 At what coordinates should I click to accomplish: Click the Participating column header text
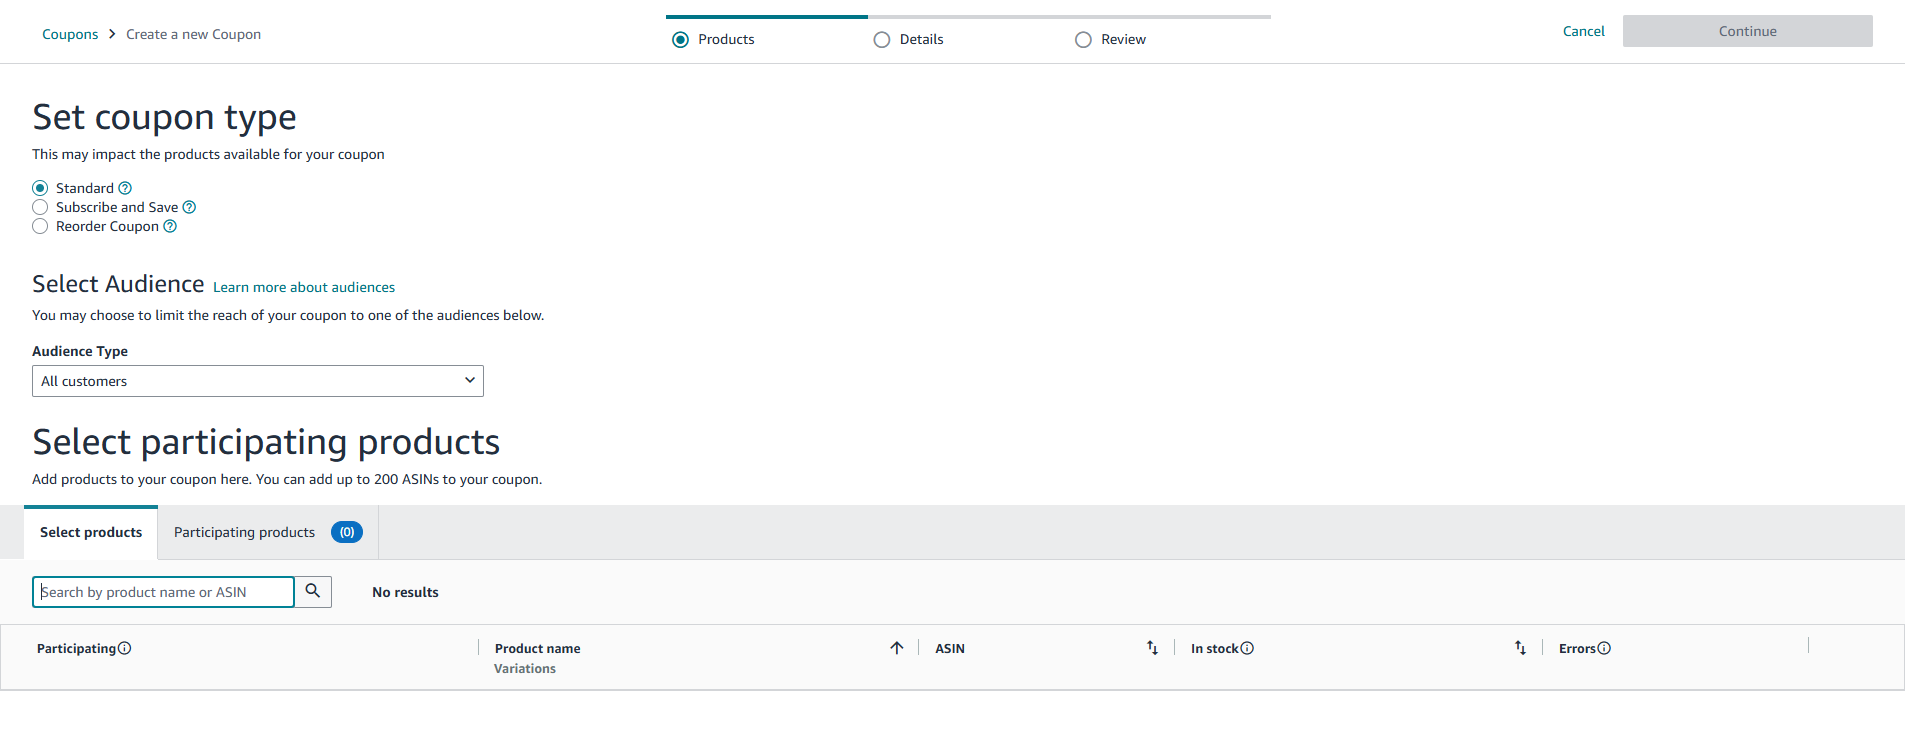(76, 648)
